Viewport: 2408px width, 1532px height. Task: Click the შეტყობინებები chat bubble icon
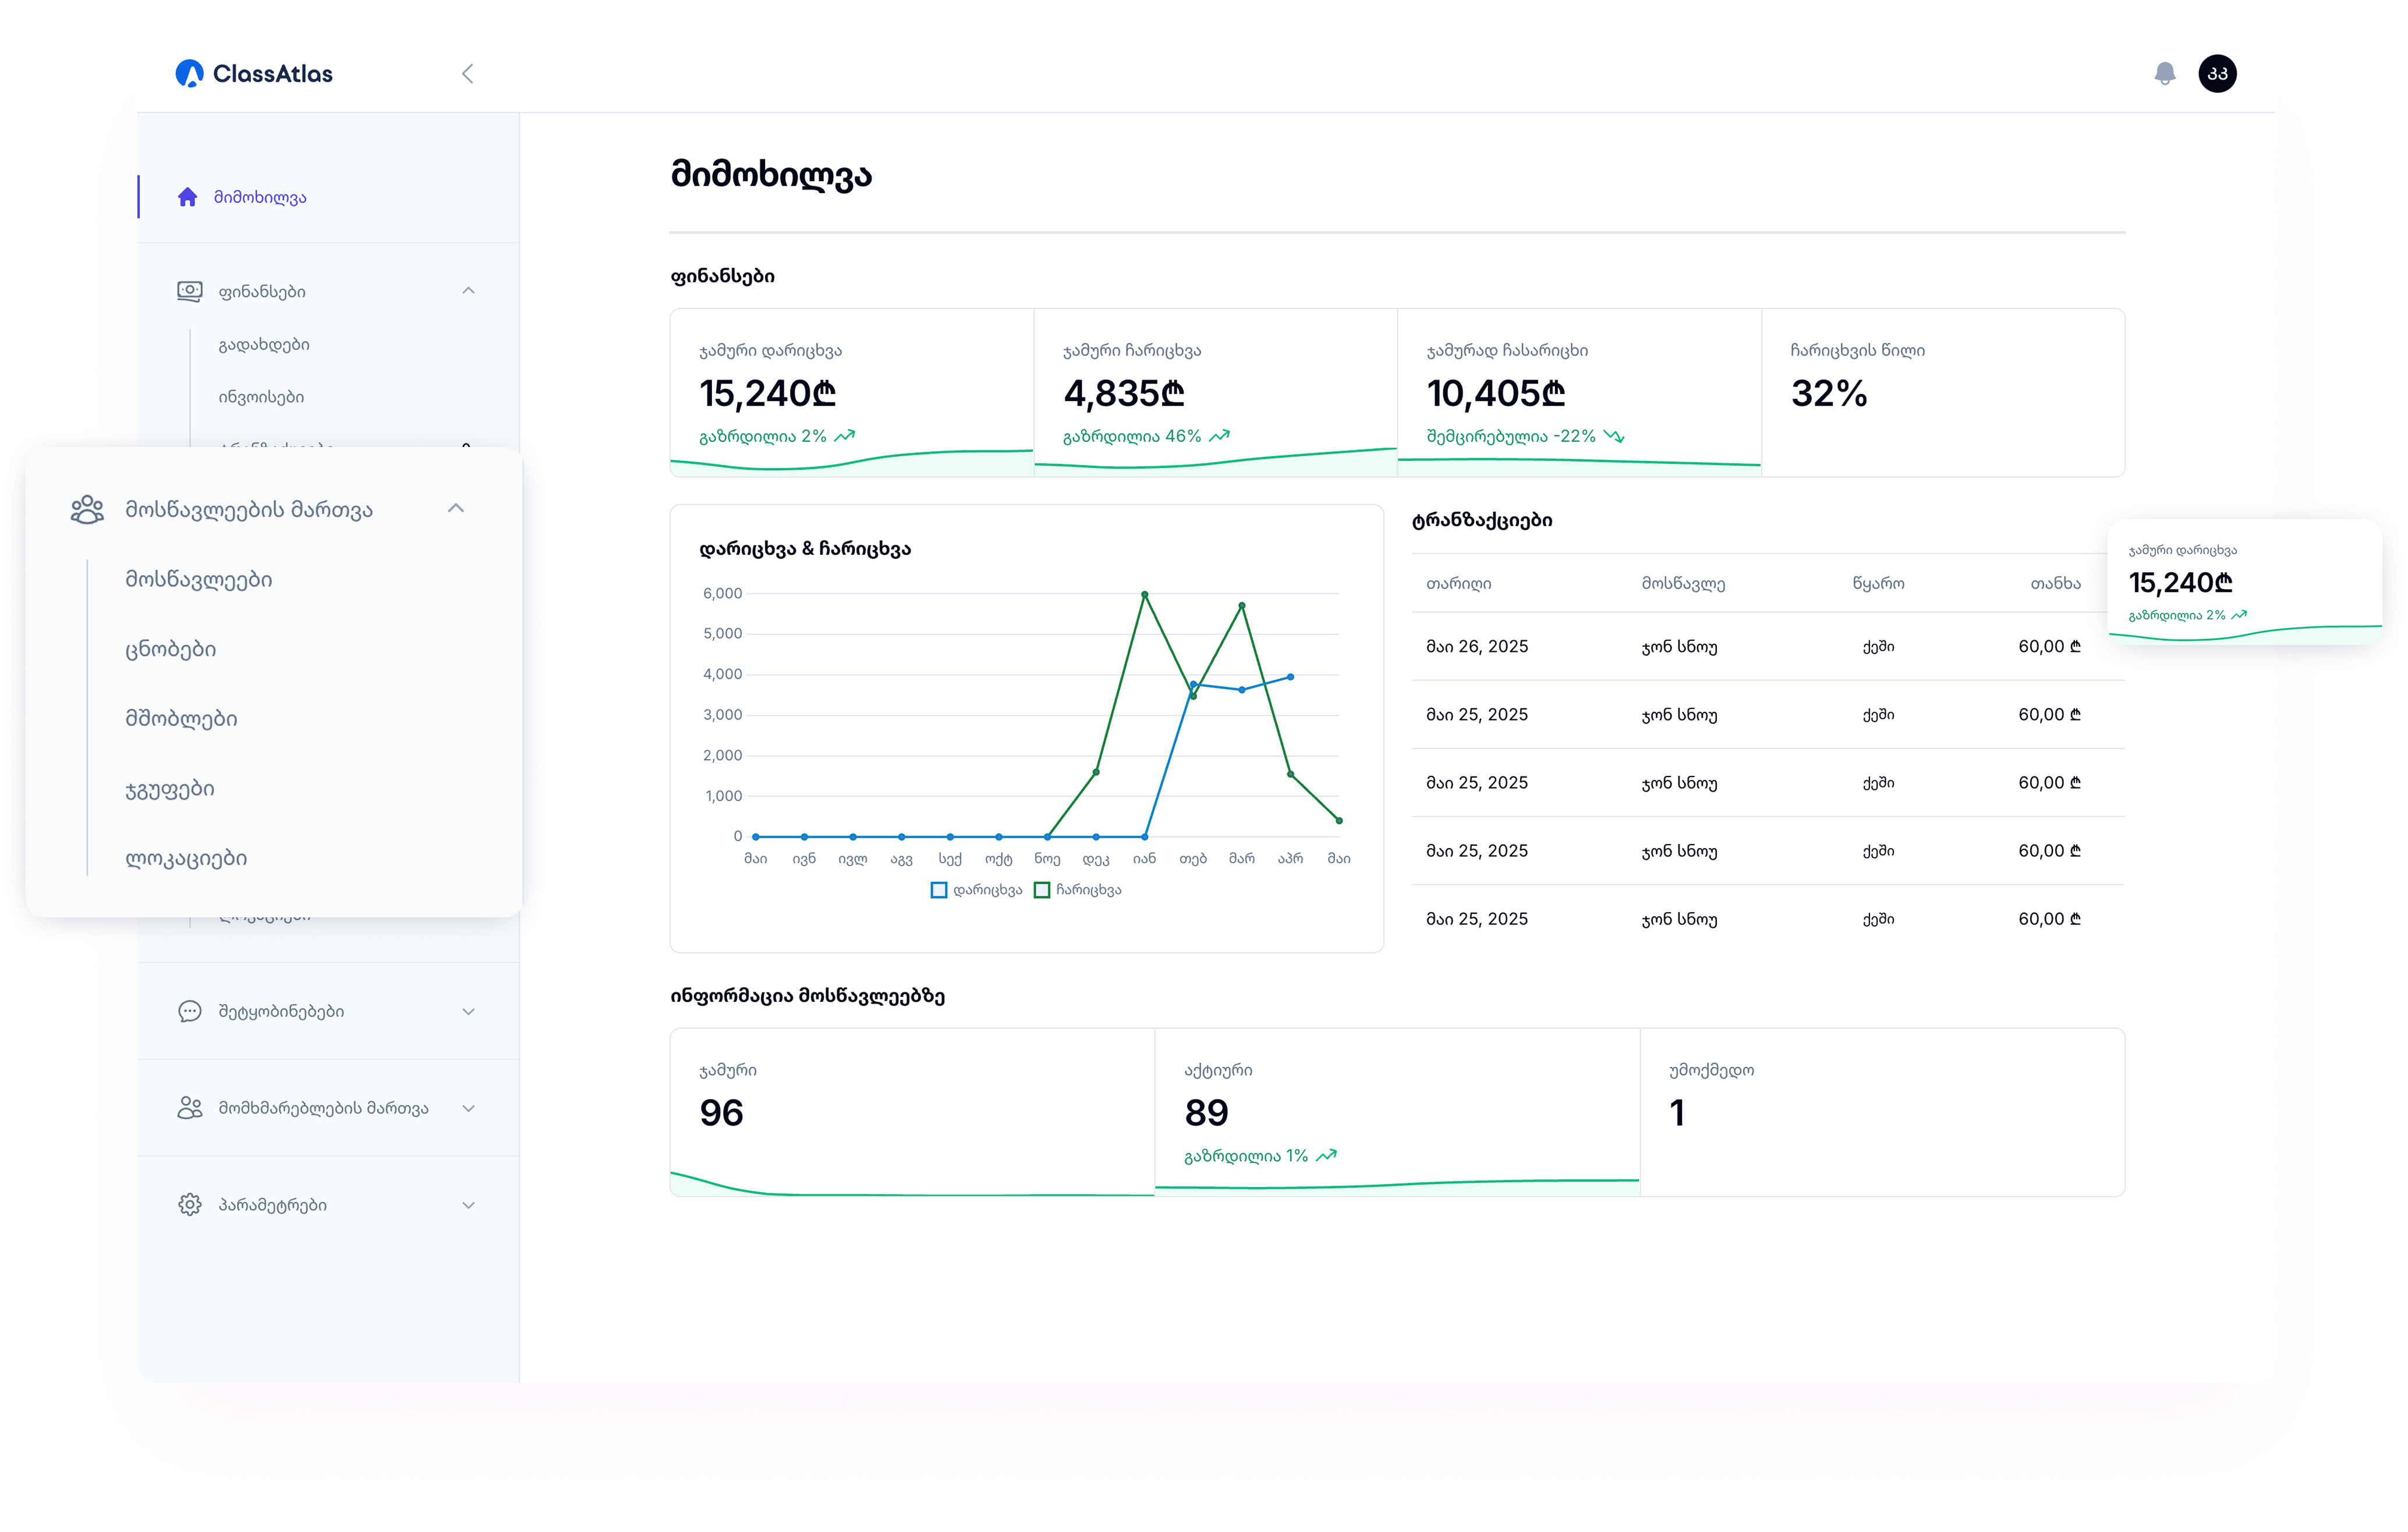point(189,1011)
